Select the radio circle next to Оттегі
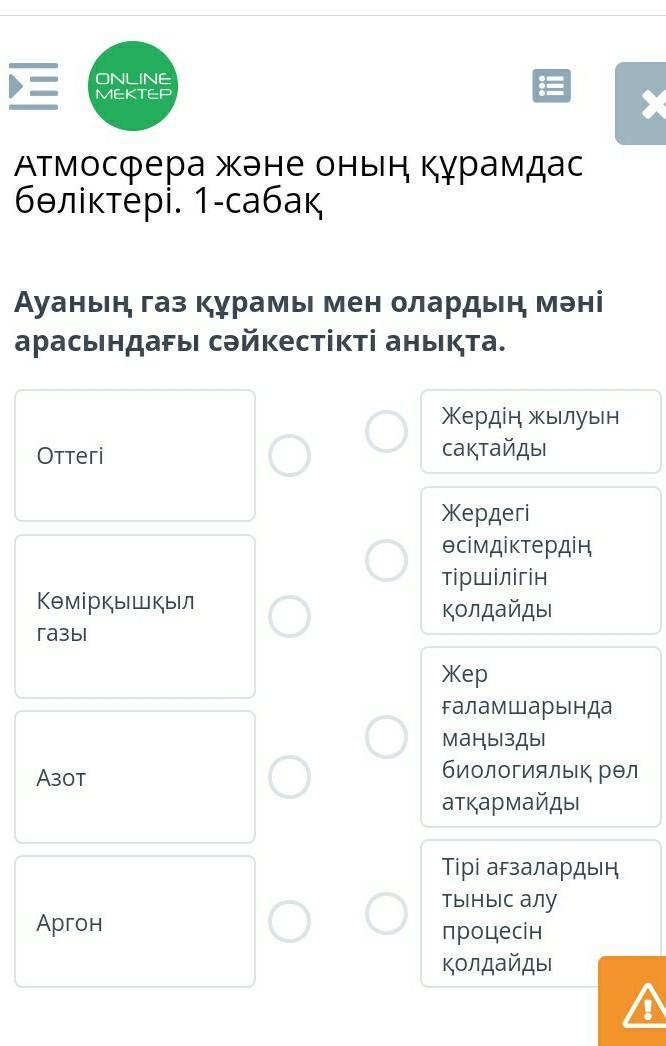666x1046 pixels. point(289,455)
